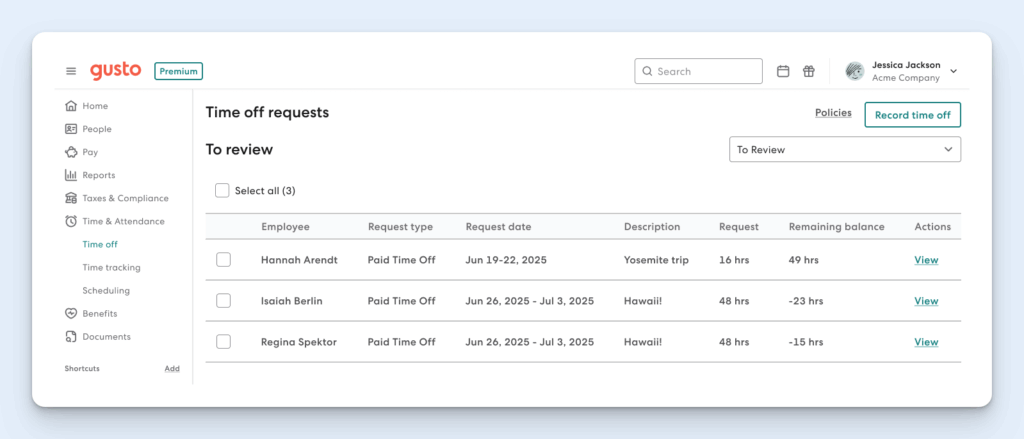Click the Gusto logo
Viewport: 1024px width, 439px height.
point(116,71)
